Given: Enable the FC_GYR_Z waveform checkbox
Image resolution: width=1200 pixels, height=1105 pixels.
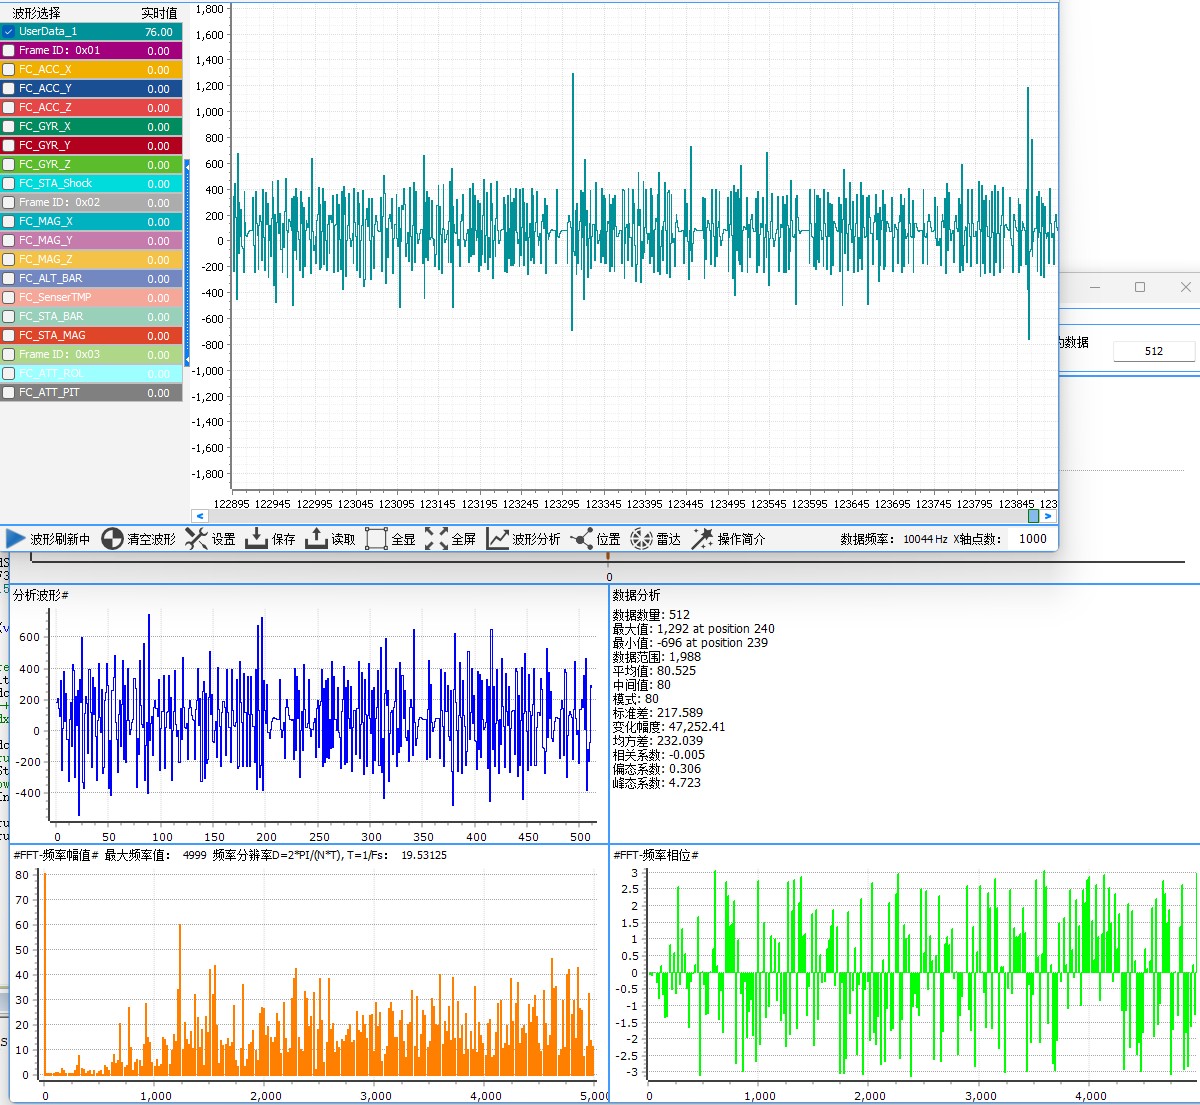Looking at the screenshot, I should point(9,165).
